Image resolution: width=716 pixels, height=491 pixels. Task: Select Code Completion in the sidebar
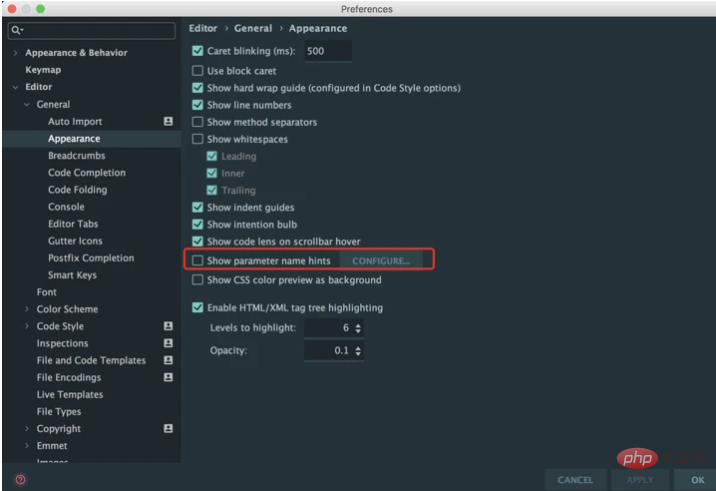pyautogui.click(x=86, y=173)
